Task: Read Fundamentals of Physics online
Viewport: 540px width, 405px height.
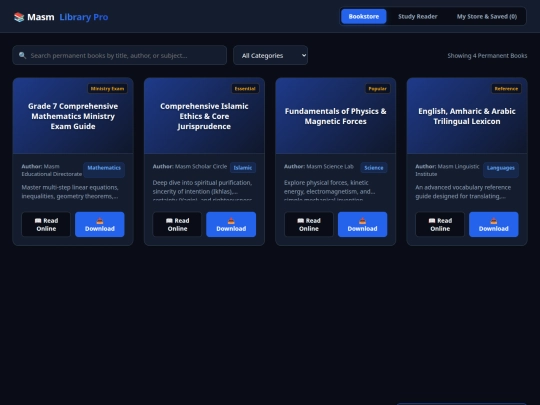Action: click(x=309, y=225)
